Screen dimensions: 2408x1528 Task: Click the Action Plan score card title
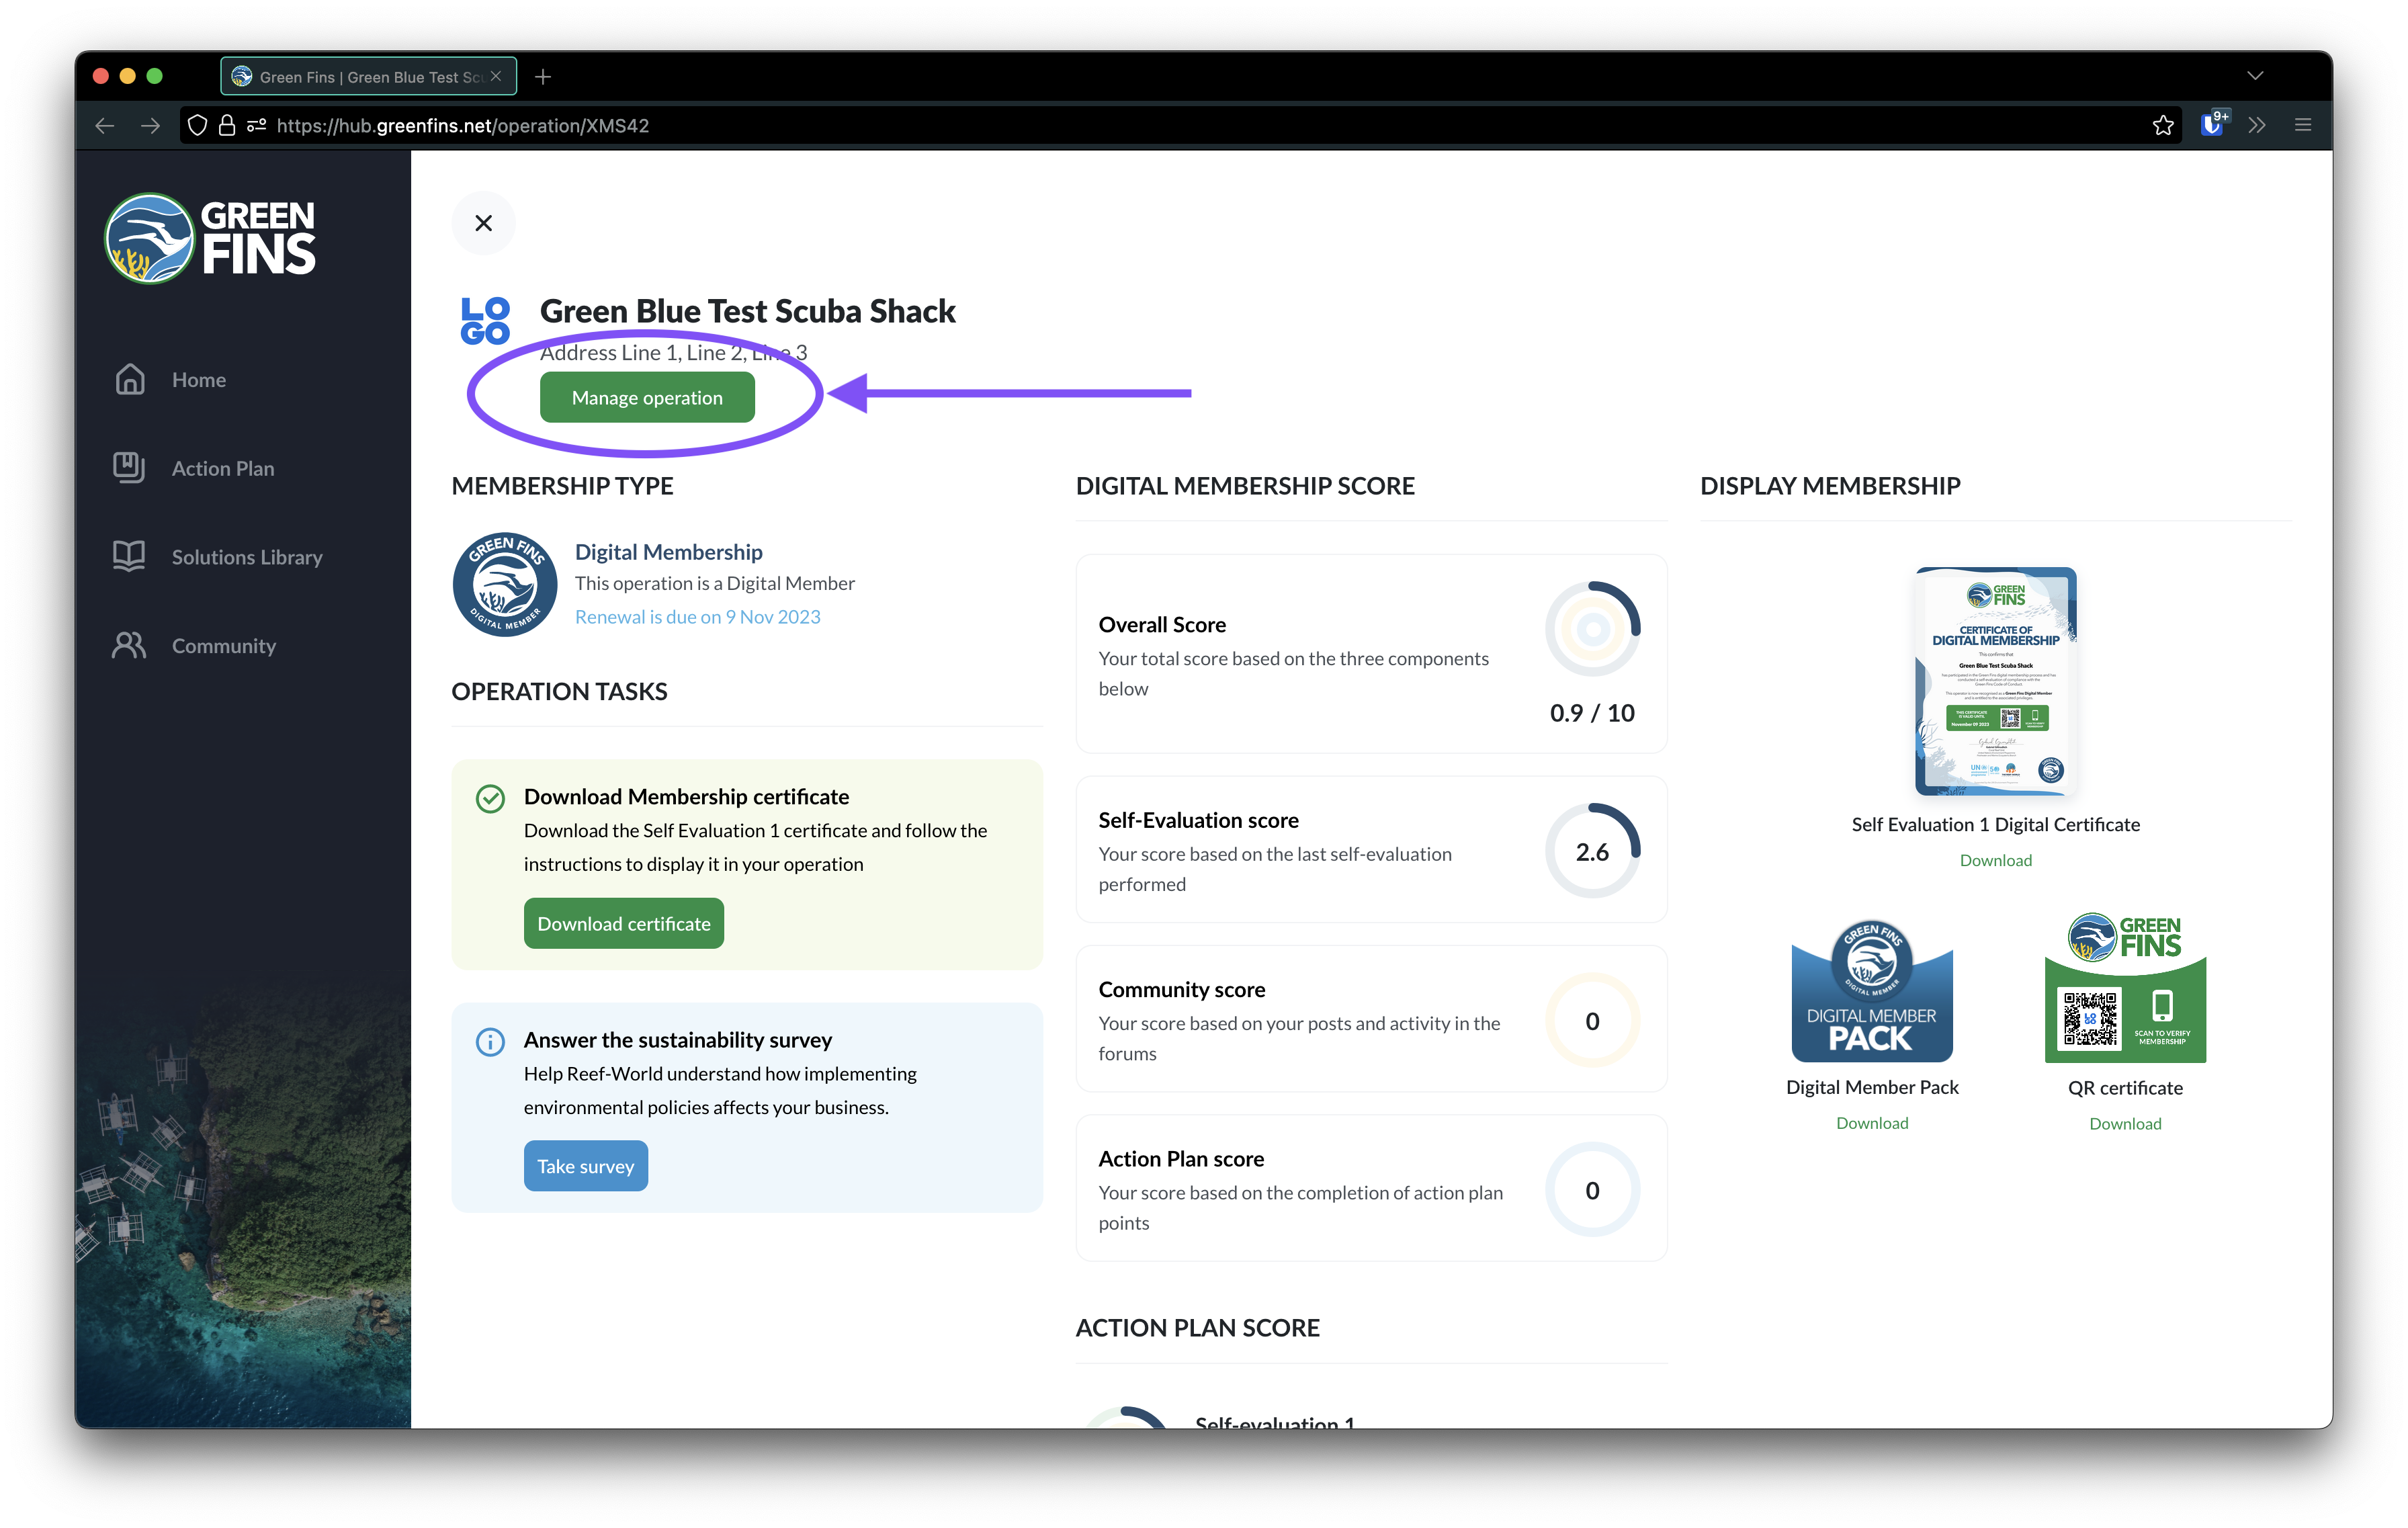coord(1181,1159)
